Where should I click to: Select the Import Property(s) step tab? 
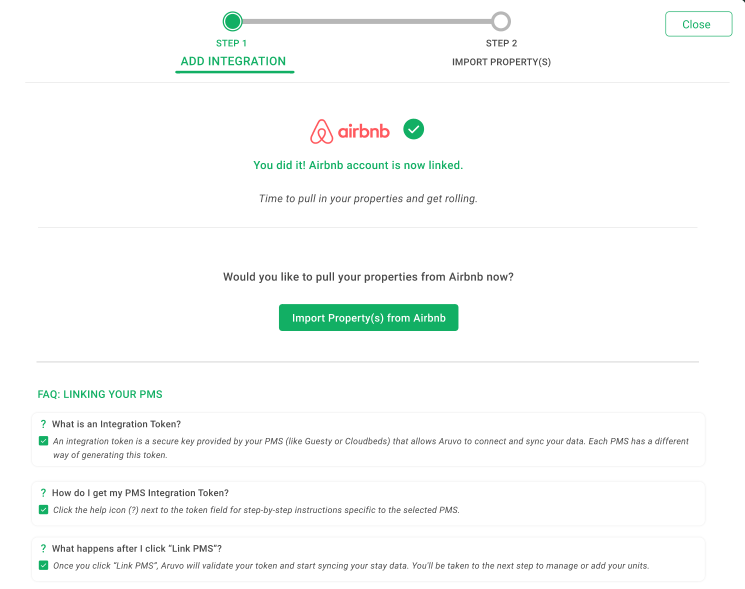click(501, 62)
